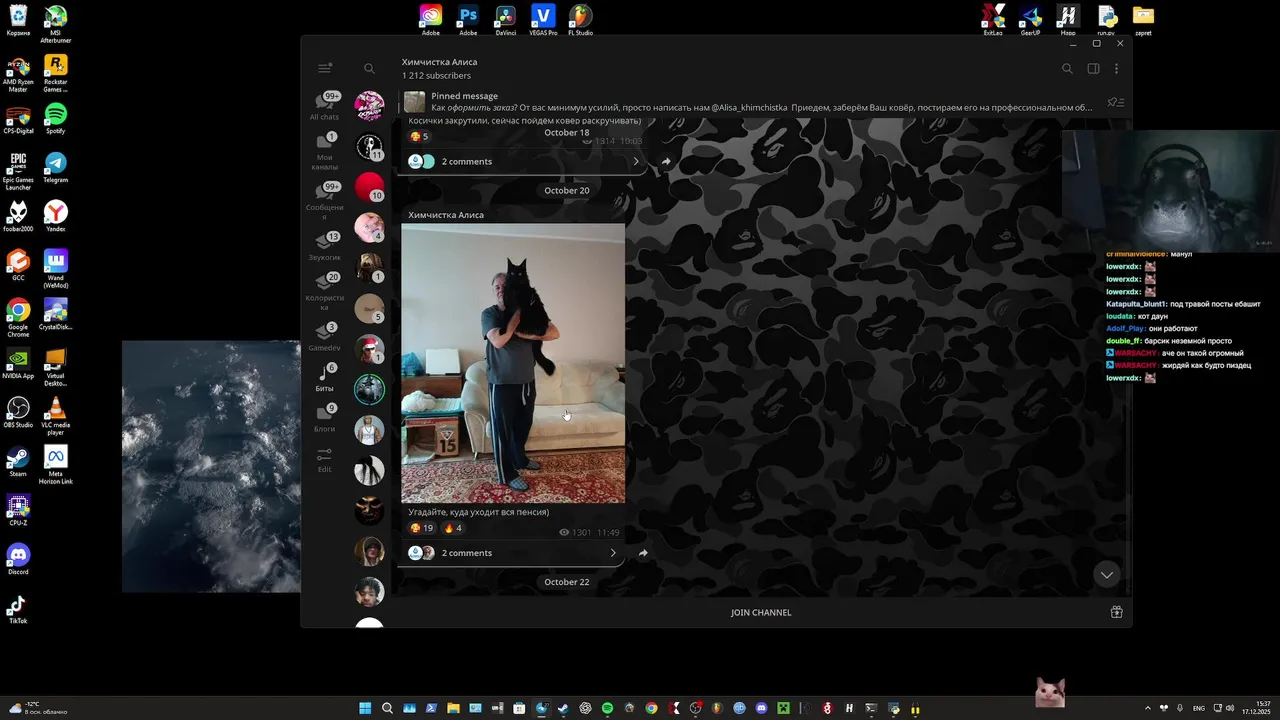Select the Биты folder

pos(324,377)
